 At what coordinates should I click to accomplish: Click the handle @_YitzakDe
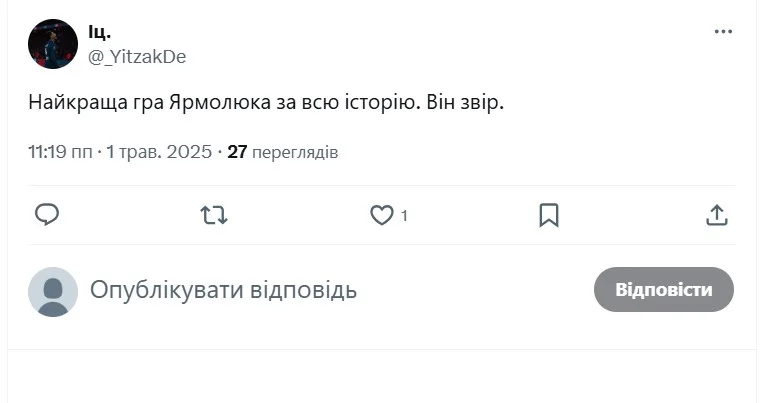click(x=137, y=57)
